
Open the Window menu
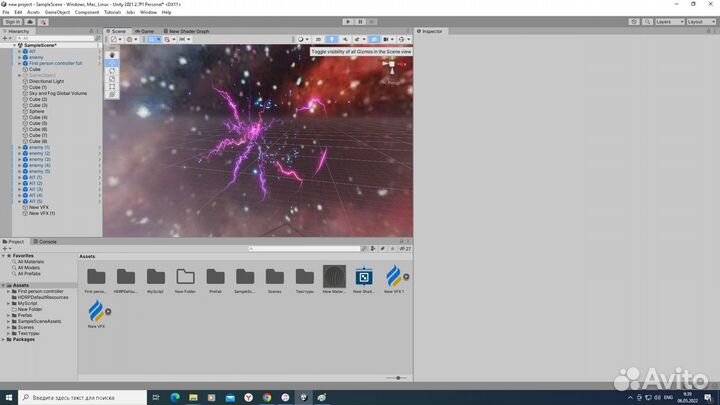tap(148, 12)
